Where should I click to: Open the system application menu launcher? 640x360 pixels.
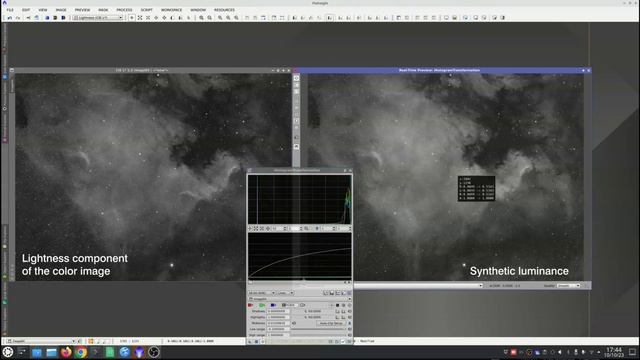(x=8, y=352)
